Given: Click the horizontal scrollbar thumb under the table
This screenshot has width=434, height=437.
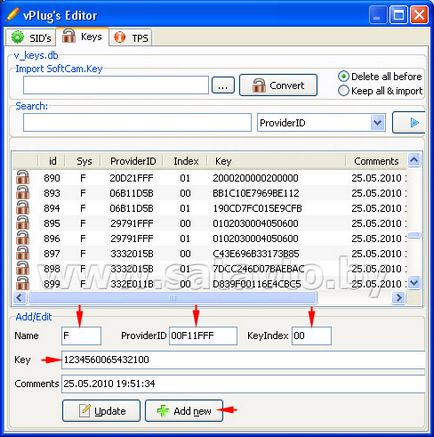Looking at the screenshot, I should tap(173, 297).
